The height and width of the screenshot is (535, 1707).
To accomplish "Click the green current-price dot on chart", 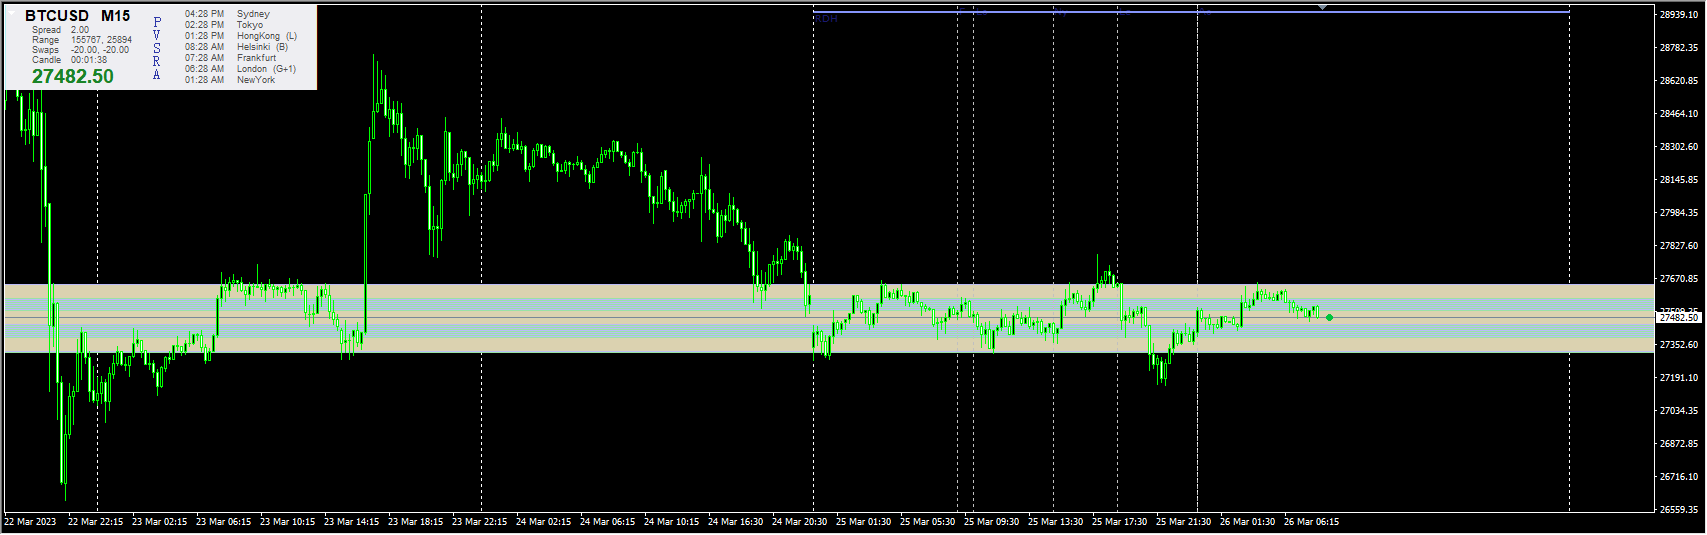I will tap(1329, 317).
